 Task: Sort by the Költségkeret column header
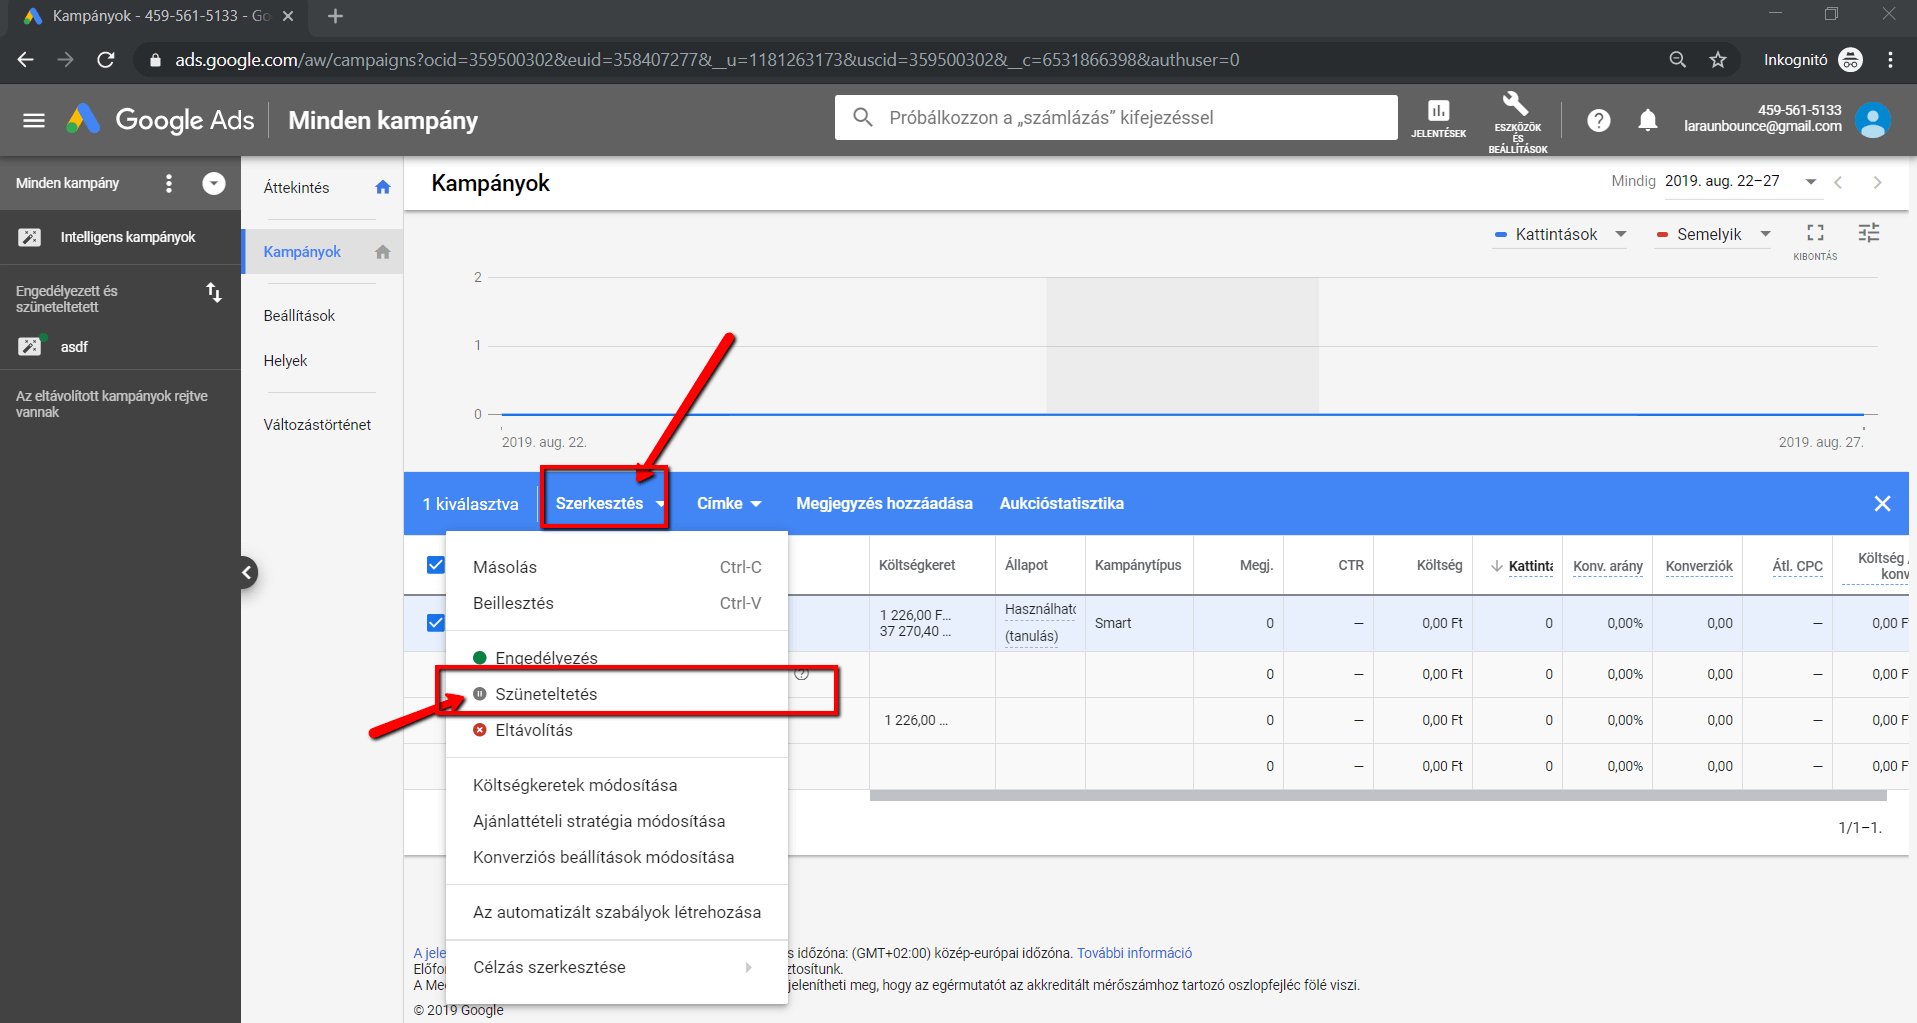917,565
